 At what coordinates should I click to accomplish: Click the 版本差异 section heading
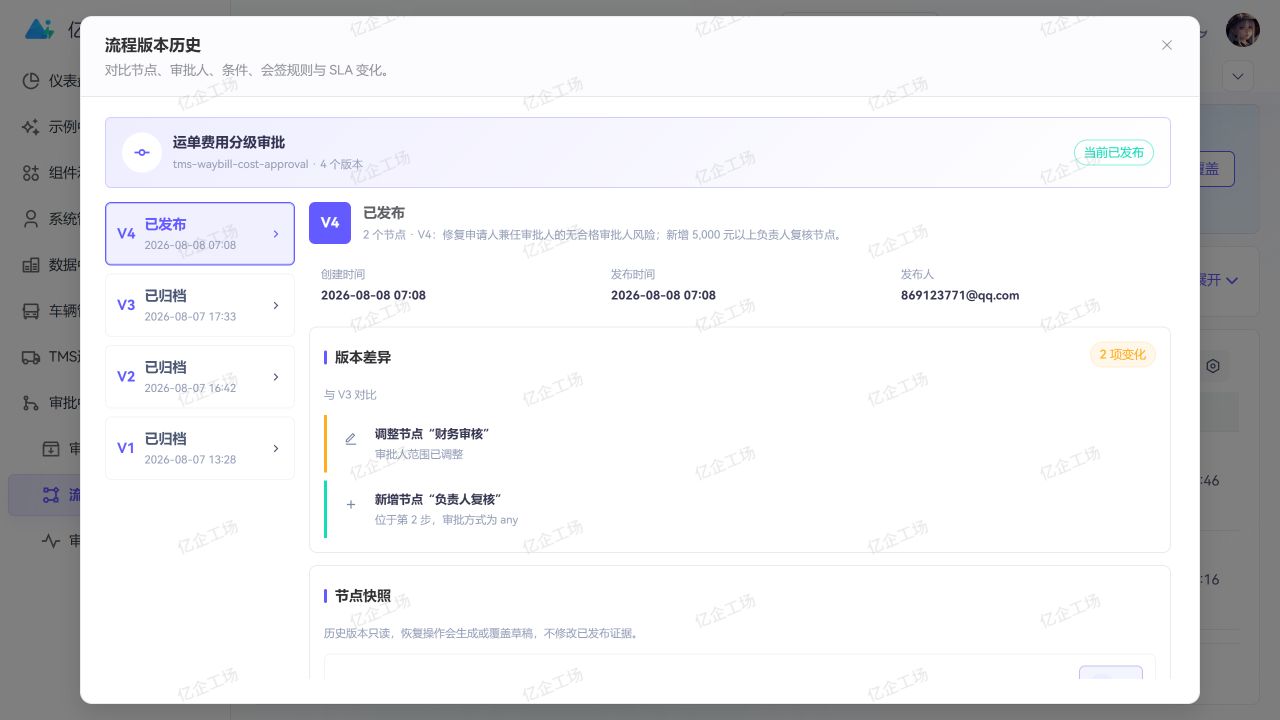point(363,357)
